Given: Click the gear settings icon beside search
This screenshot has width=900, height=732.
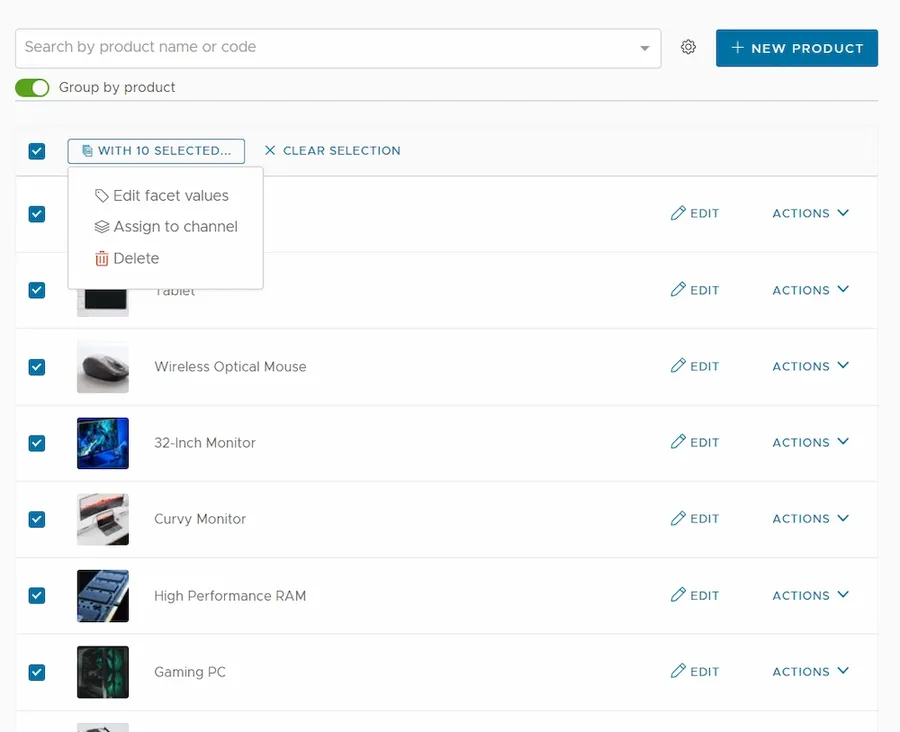Looking at the screenshot, I should (688, 47).
